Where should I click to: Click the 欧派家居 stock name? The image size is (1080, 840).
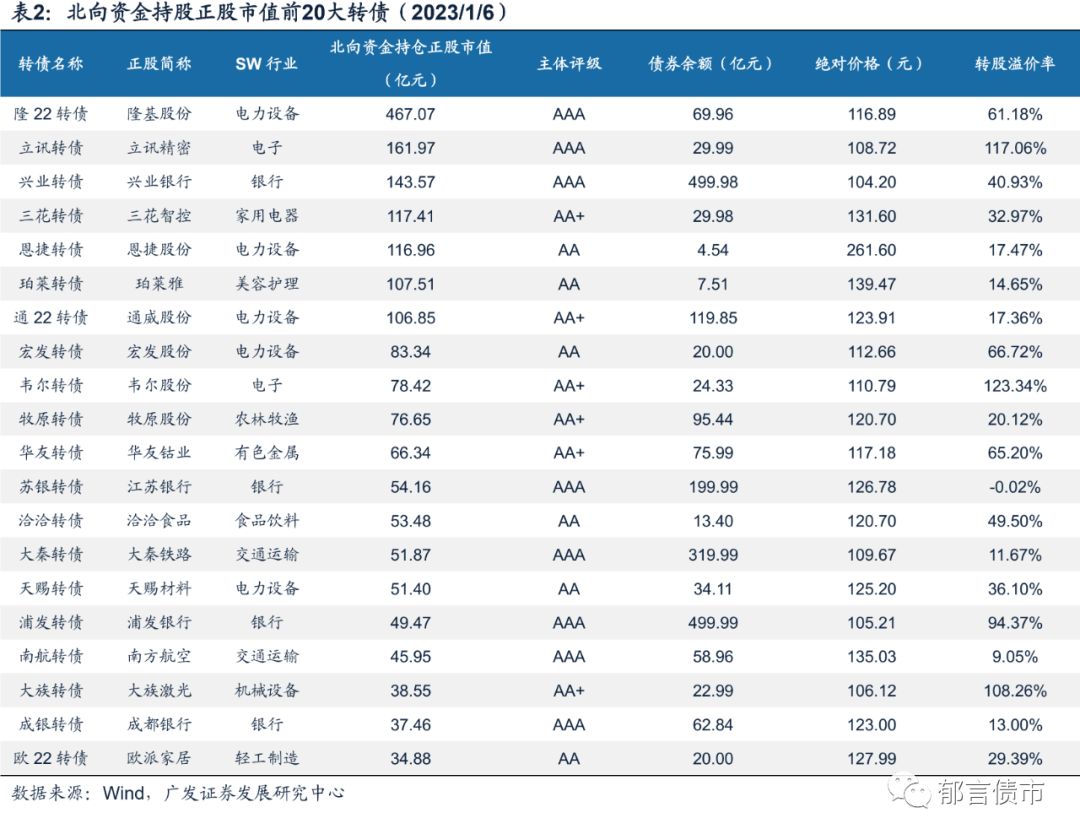pyautogui.click(x=159, y=758)
